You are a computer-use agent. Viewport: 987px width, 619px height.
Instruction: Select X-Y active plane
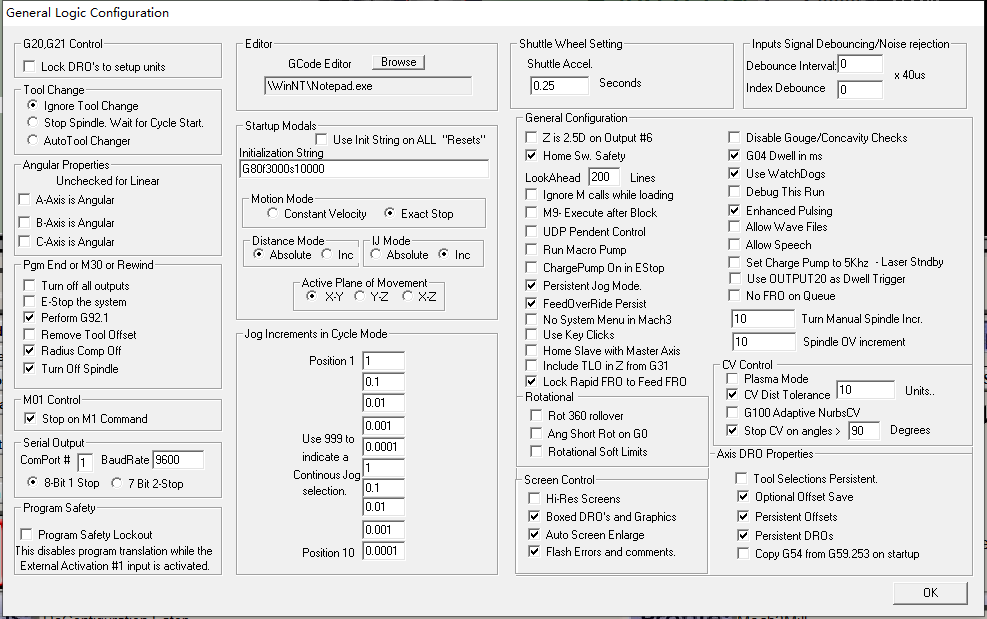(312, 296)
